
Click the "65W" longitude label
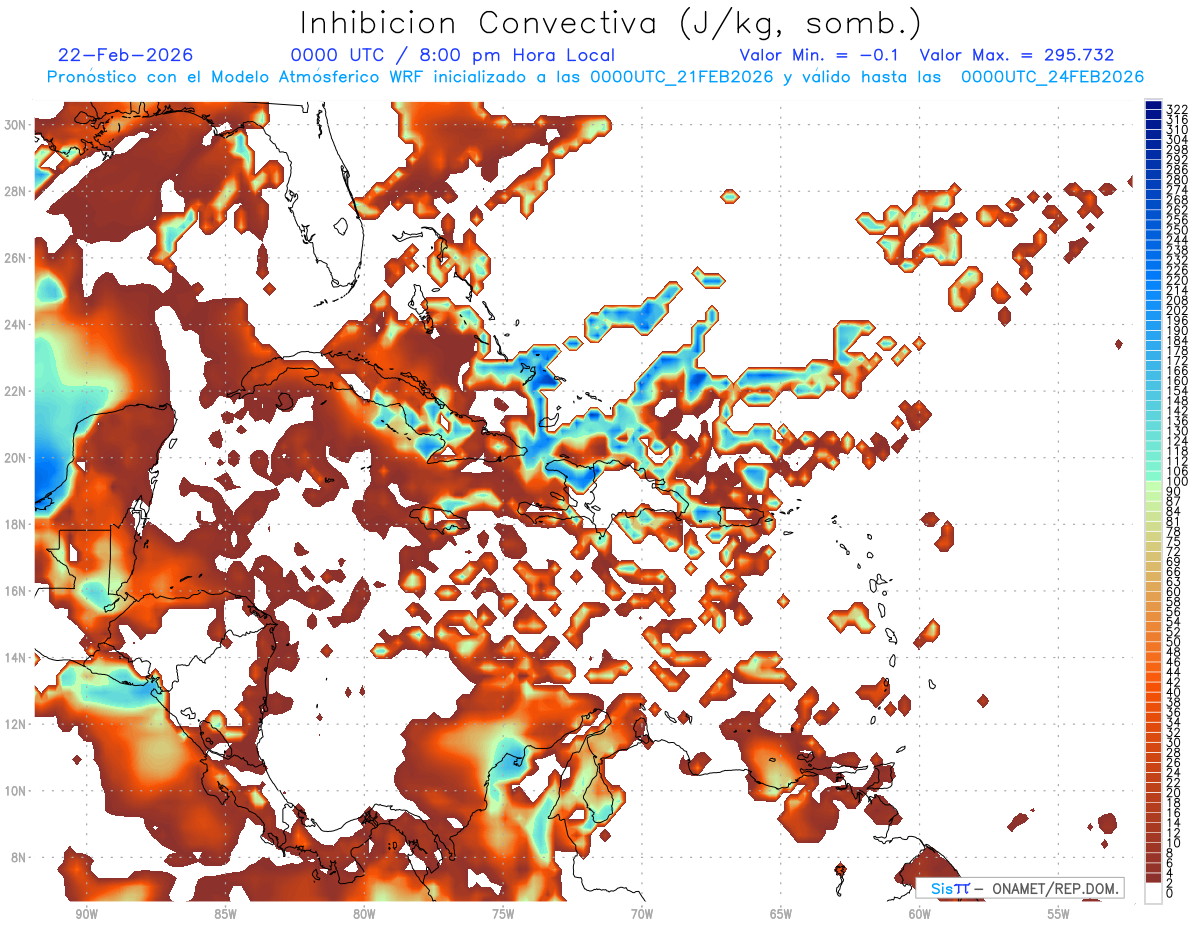tap(781, 914)
